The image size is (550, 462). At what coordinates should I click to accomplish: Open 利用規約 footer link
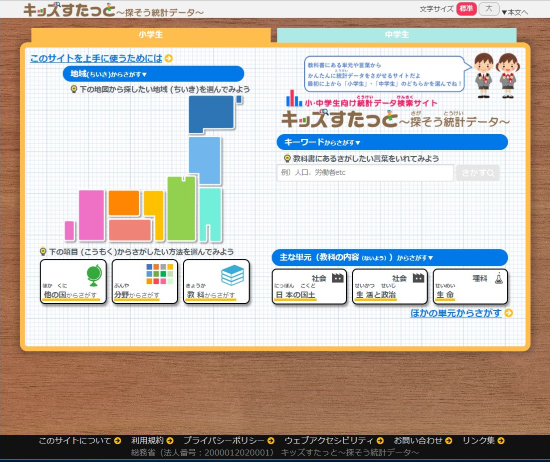(x=147, y=441)
